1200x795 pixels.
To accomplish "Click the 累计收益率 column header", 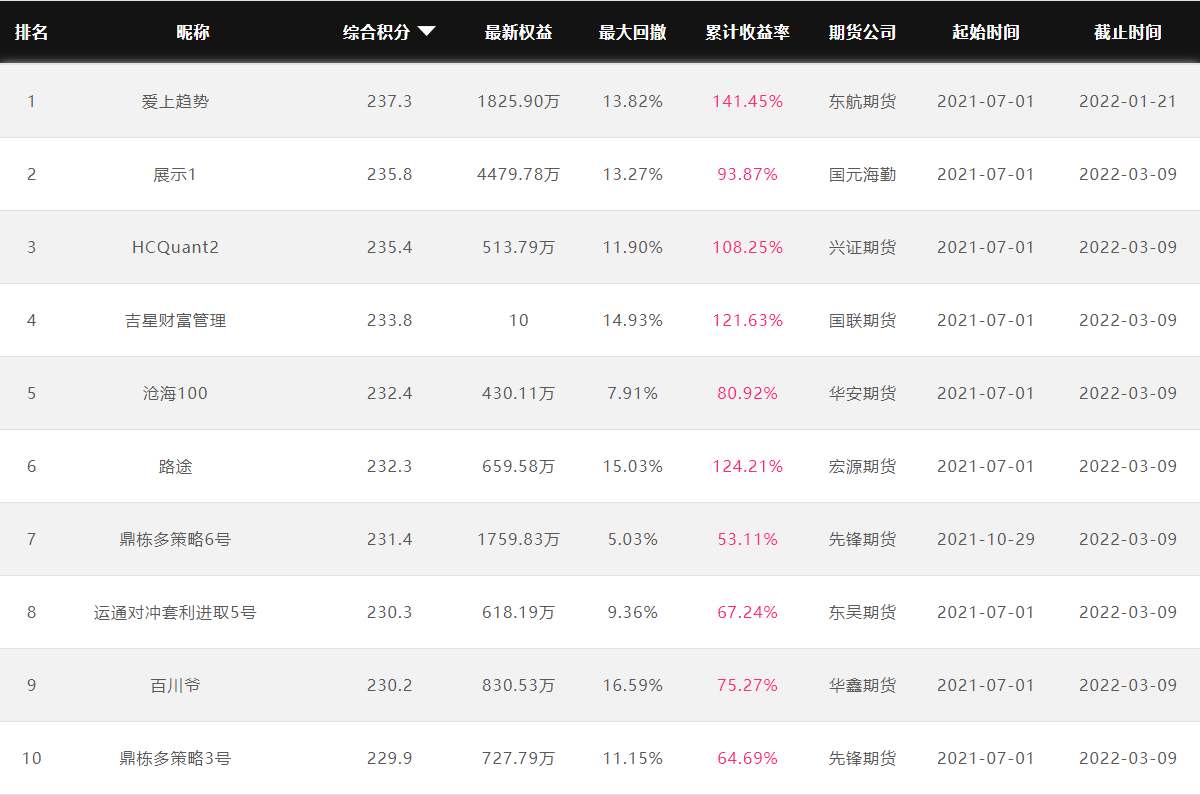I will [747, 32].
